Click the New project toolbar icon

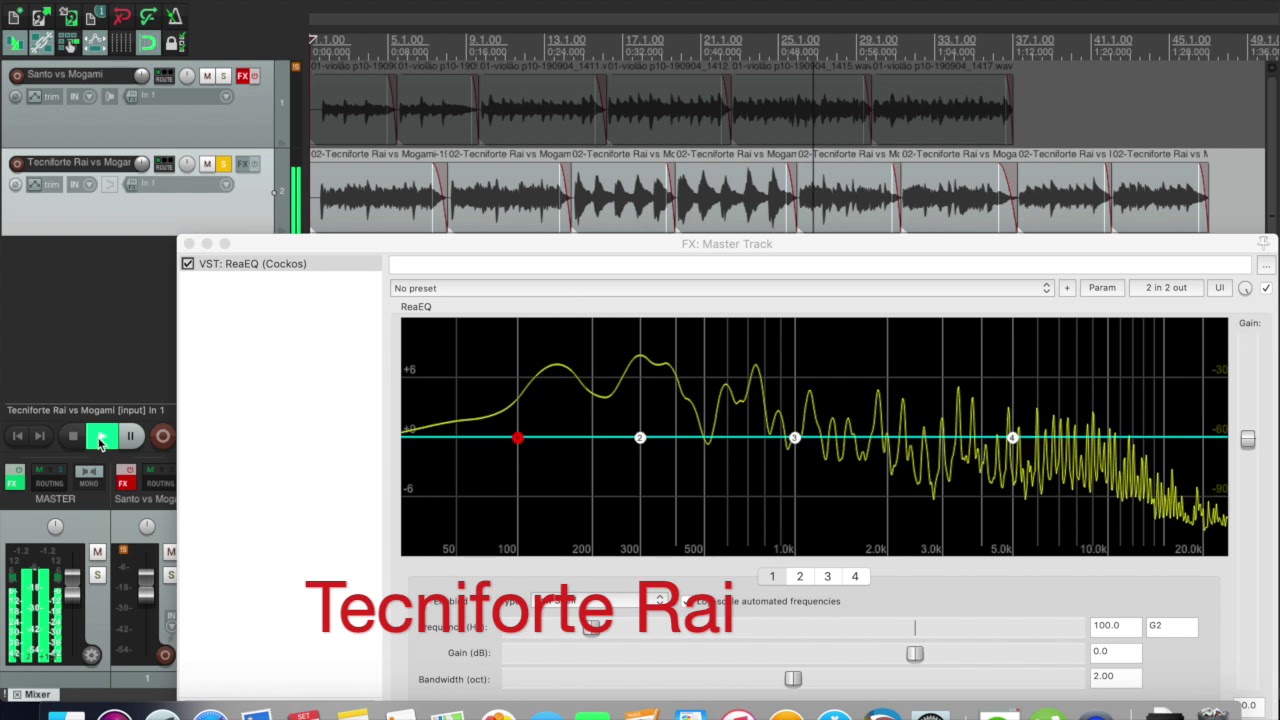coord(14,17)
